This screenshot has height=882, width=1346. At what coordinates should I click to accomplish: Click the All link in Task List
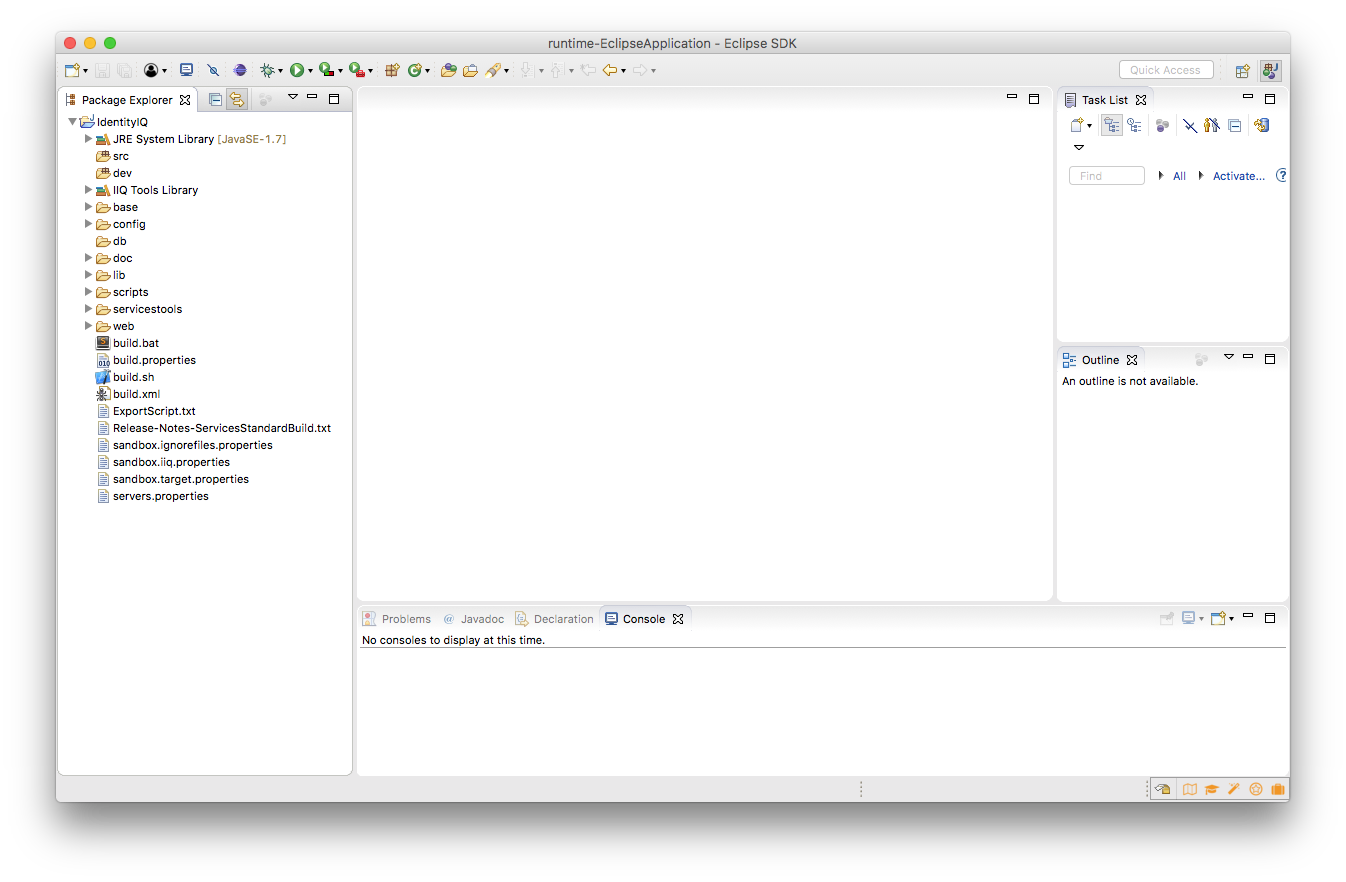(x=1179, y=176)
